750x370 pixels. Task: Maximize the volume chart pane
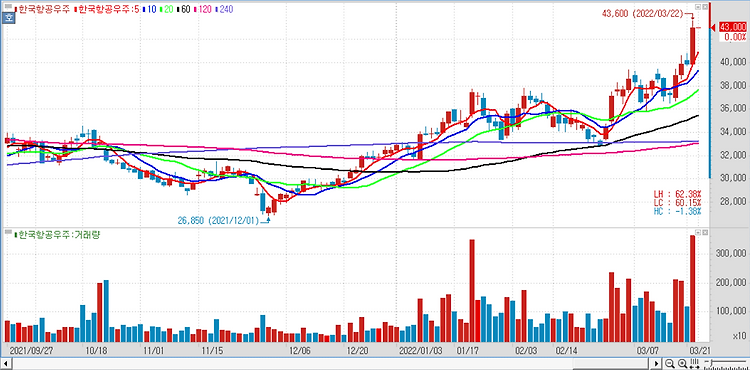click(x=698, y=232)
